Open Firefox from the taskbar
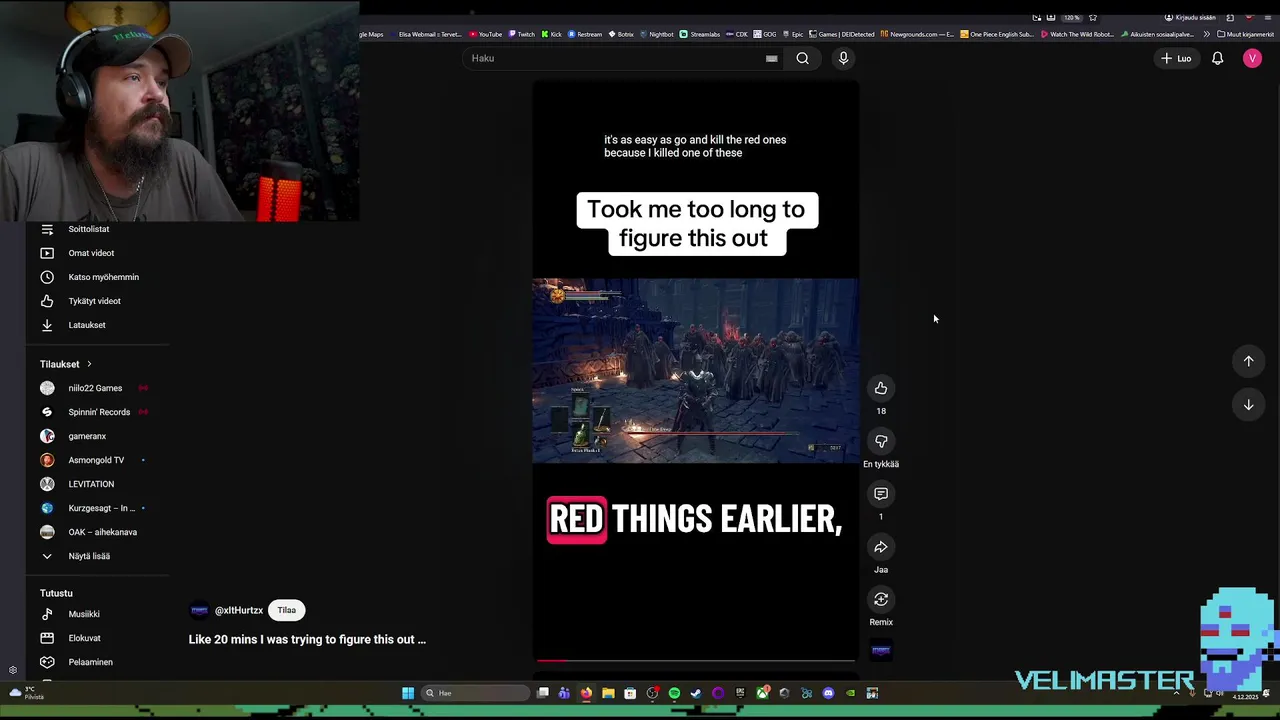This screenshot has width=1280, height=720. coord(586,693)
